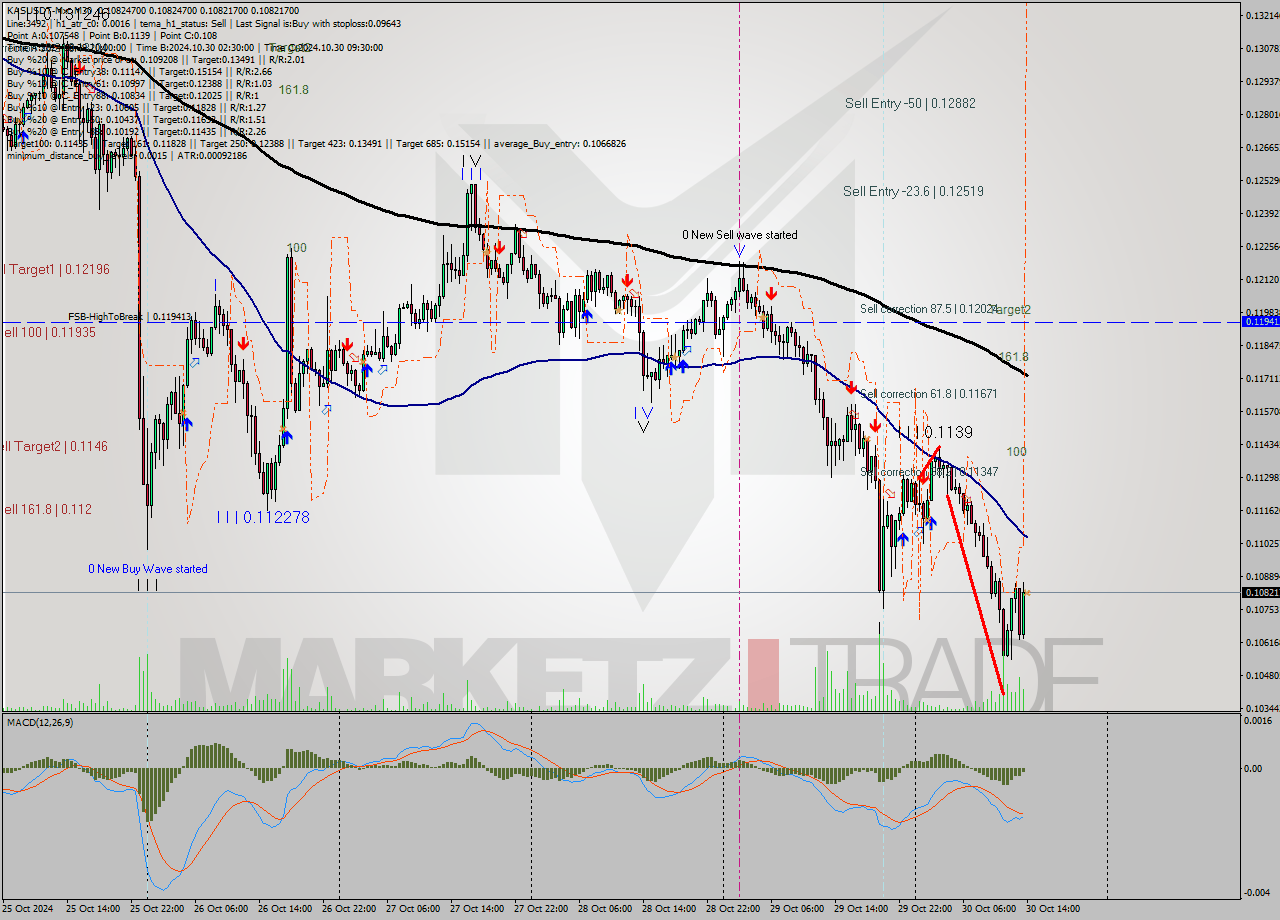Click the 'Time B:2024.10.30 02:30:00' info text
The height and width of the screenshot is (920, 1280).
click(x=195, y=47)
